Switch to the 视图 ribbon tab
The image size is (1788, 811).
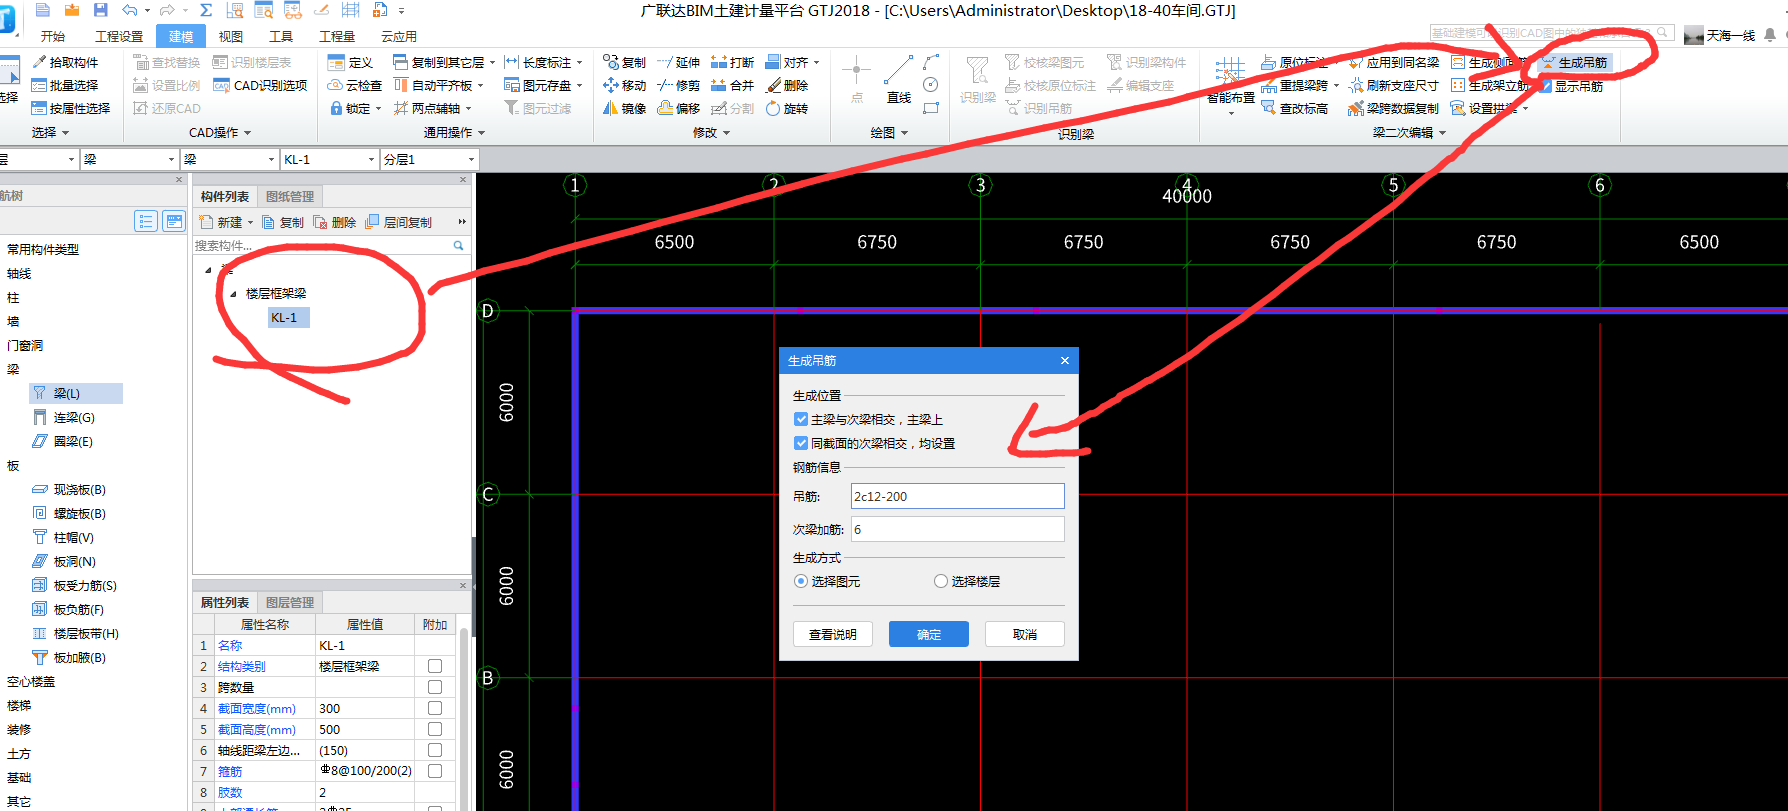[x=231, y=36]
